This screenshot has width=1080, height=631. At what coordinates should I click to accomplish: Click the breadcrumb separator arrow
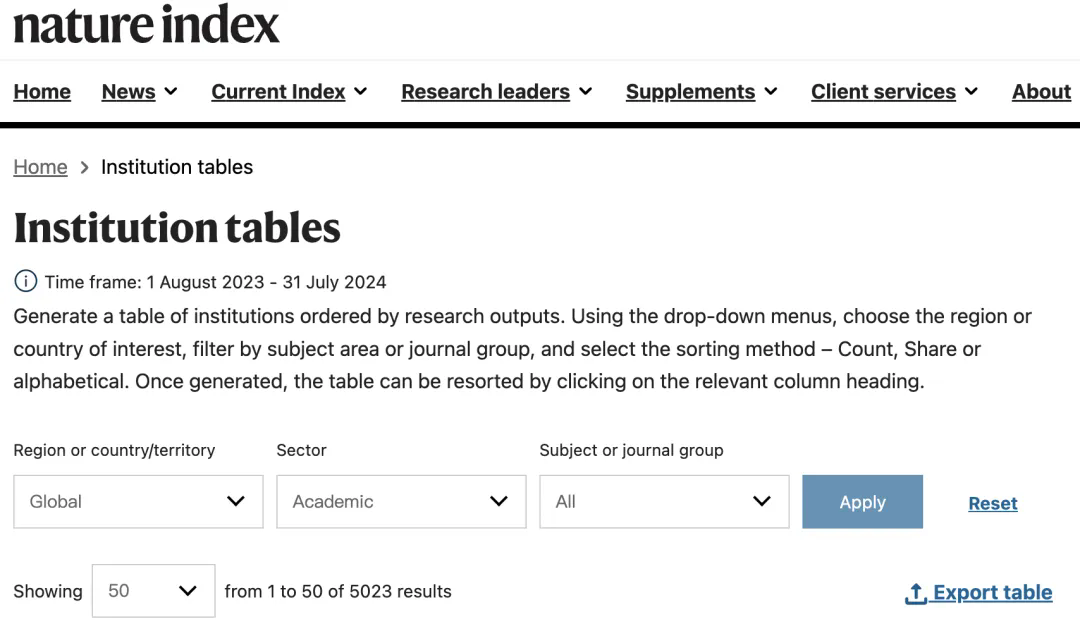pos(84,167)
